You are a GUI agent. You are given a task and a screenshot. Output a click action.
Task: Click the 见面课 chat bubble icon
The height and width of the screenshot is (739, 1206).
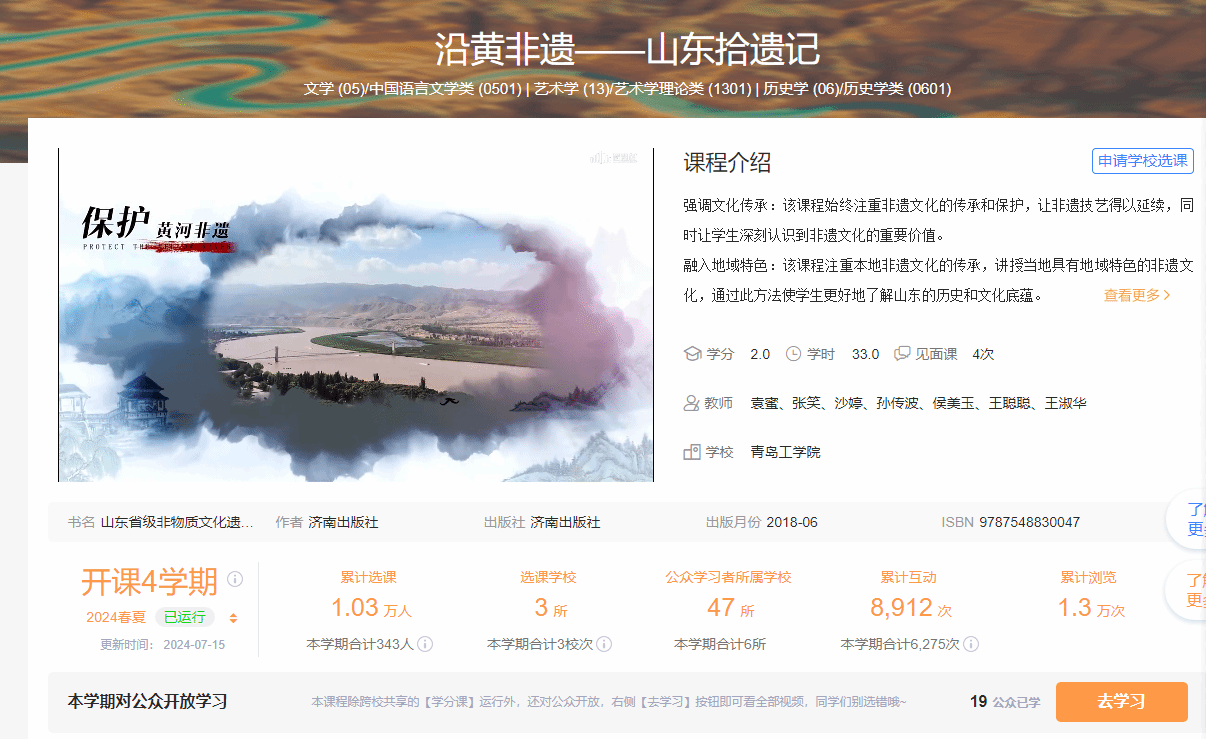click(x=902, y=354)
